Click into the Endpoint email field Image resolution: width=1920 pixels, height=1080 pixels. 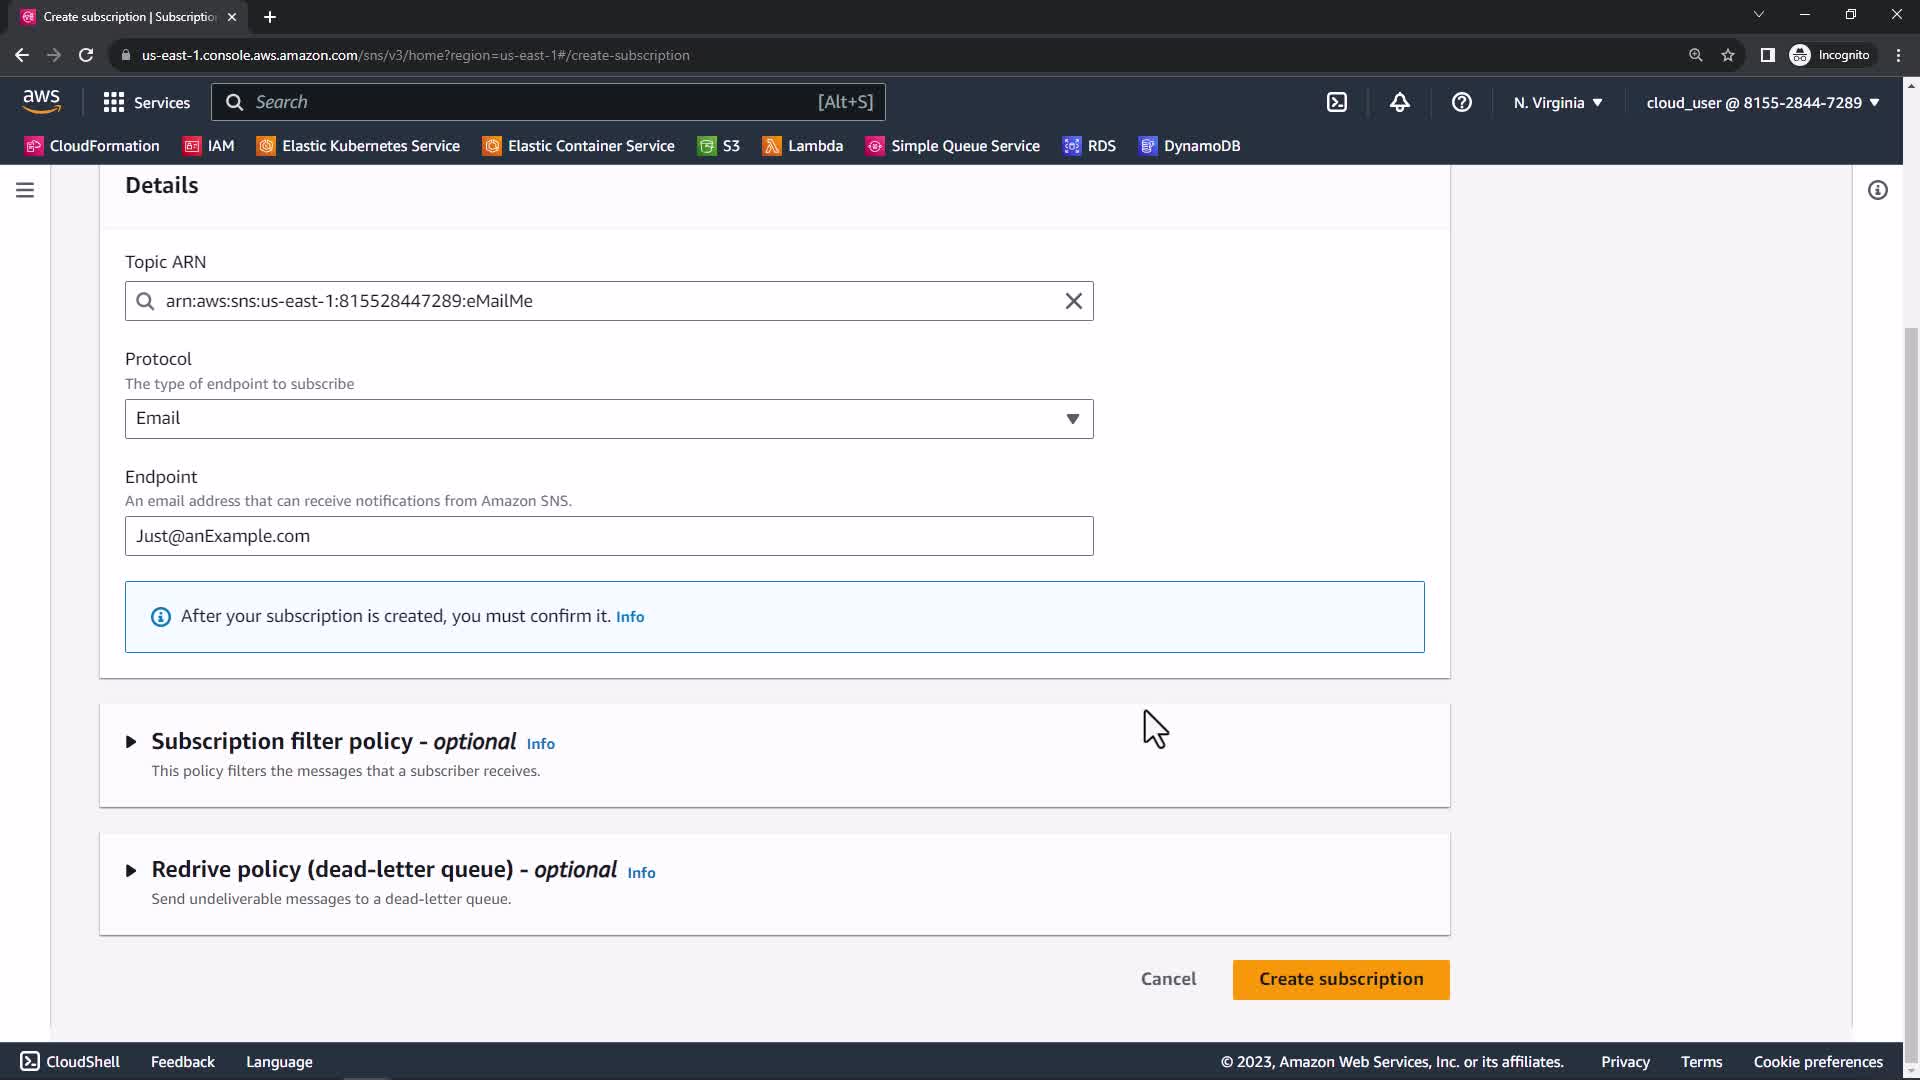pyautogui.click(x=608, y=536)
